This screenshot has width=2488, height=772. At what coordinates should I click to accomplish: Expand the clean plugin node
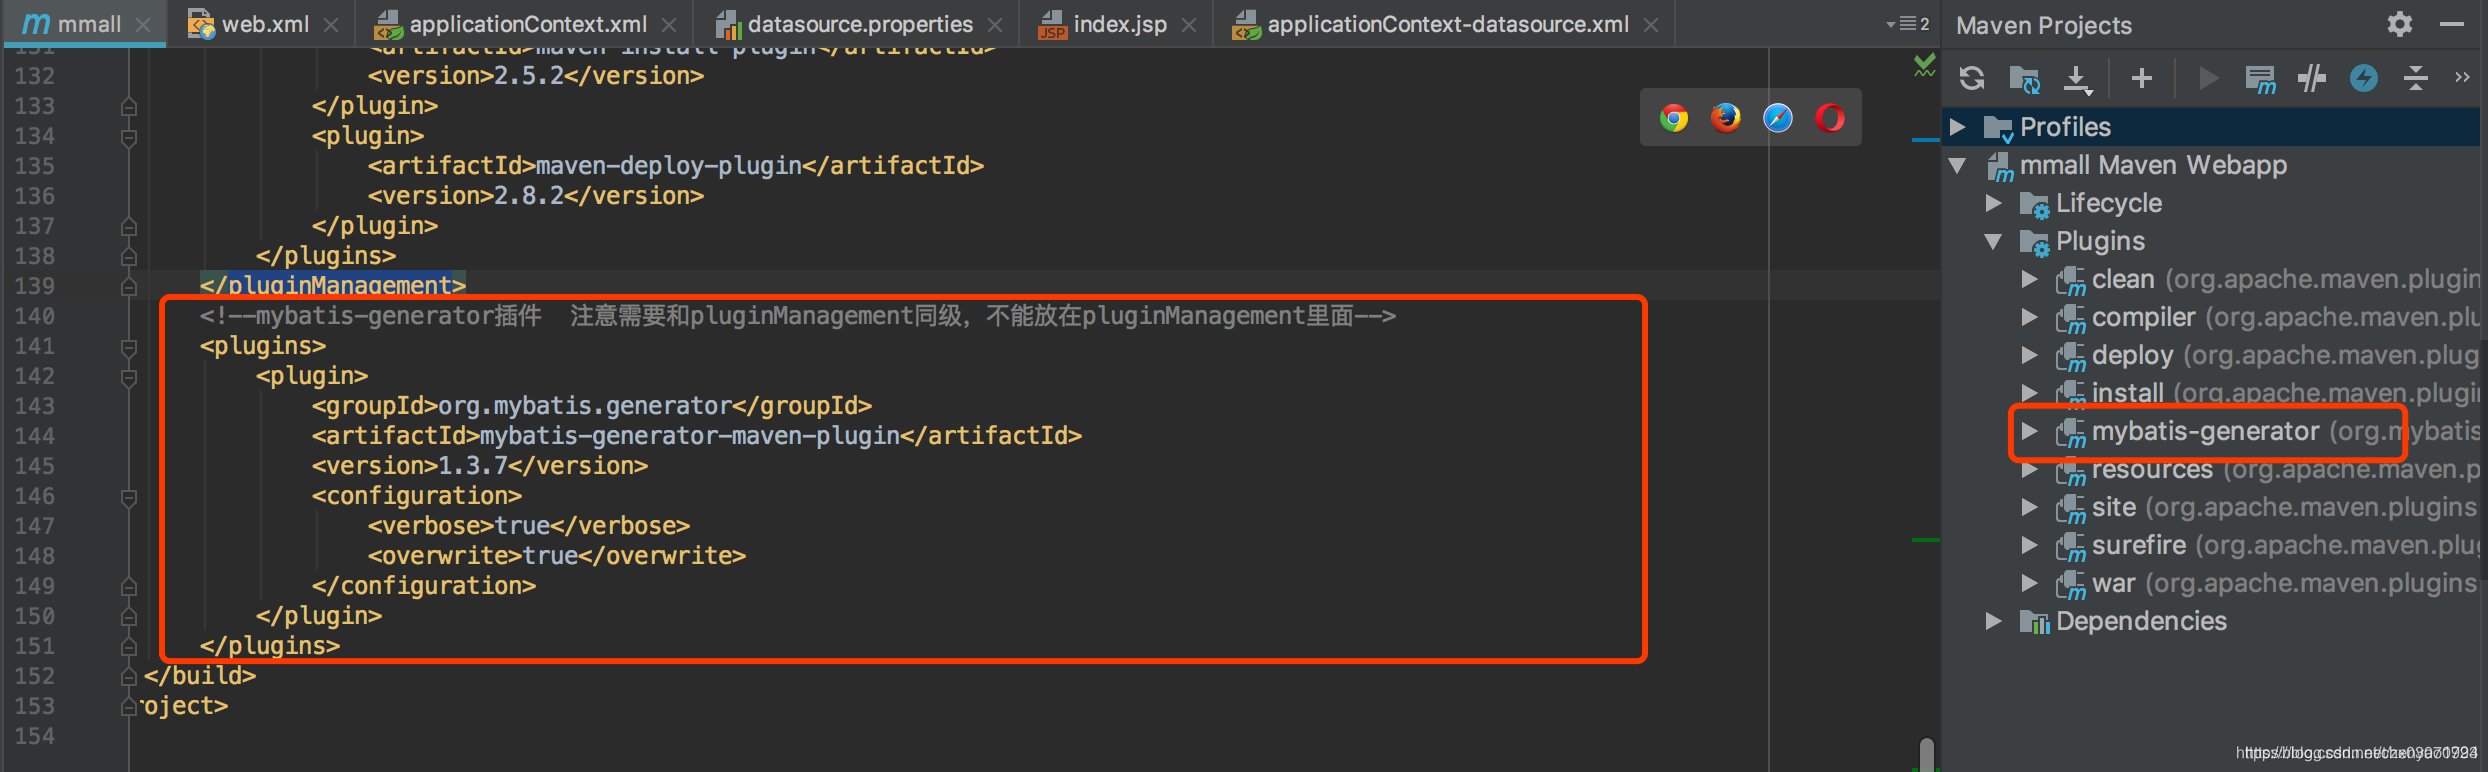(2030, 279)
